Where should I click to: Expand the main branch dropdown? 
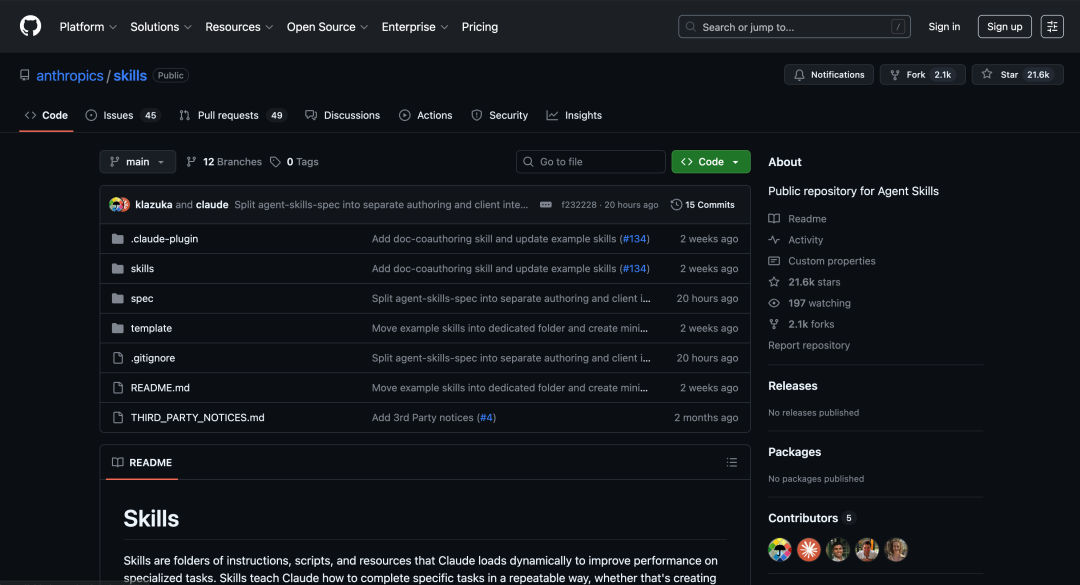(137, 162)
